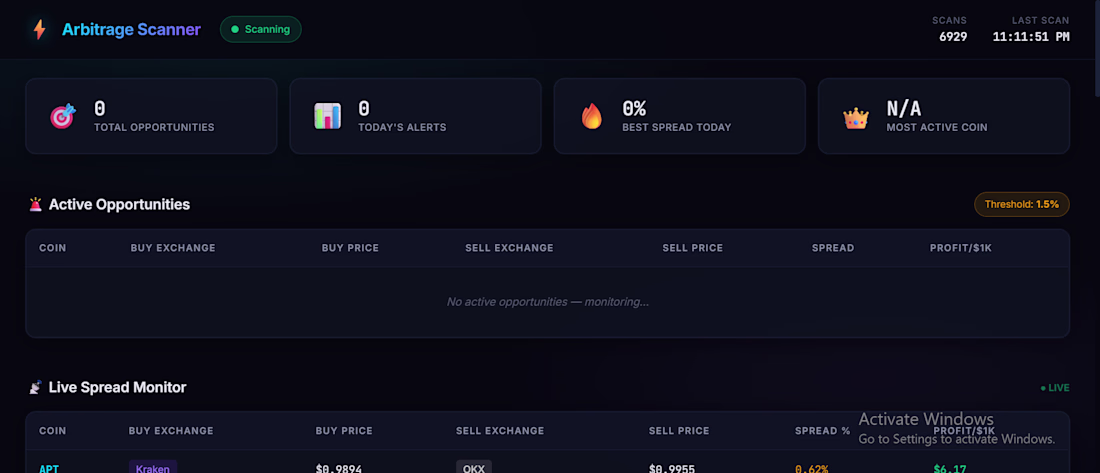Viewport: 1100px width, 473px height.
Task: Select the Kraken buy exchange tag
Action: point(153,468)
